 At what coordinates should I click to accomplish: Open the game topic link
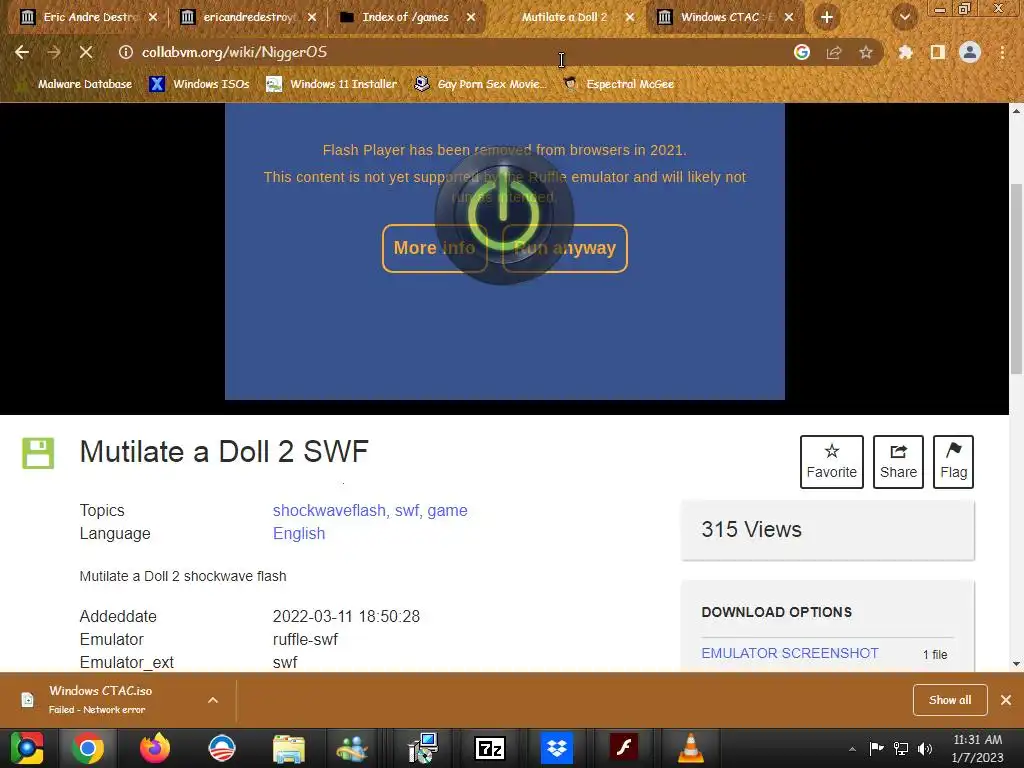tap(447, 511)
